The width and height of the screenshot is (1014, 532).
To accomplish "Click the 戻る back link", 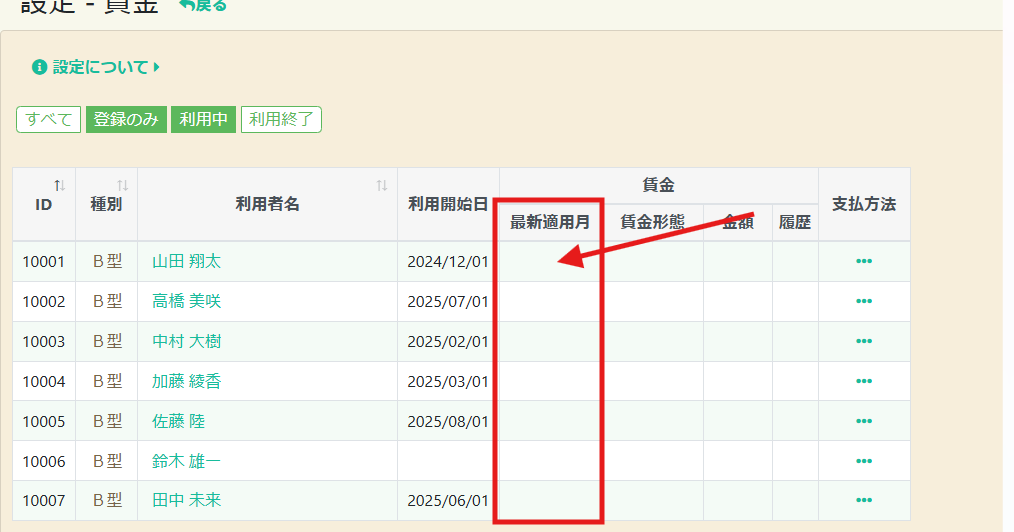I will (203, 6).
